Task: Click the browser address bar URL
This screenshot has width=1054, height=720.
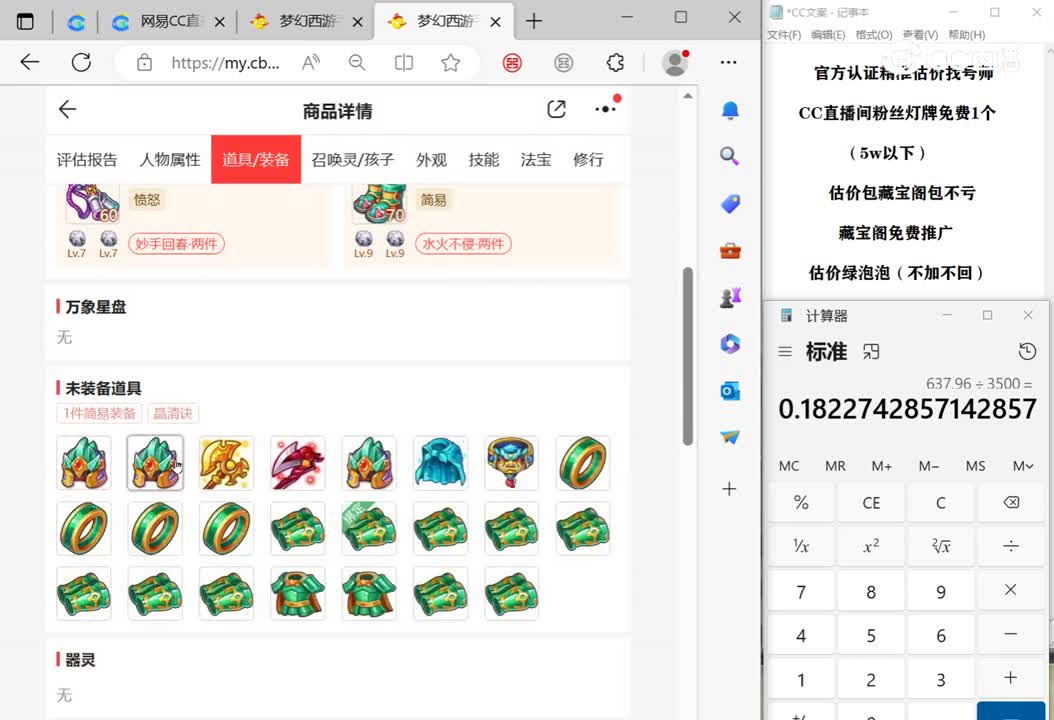Action: [225, 63]
